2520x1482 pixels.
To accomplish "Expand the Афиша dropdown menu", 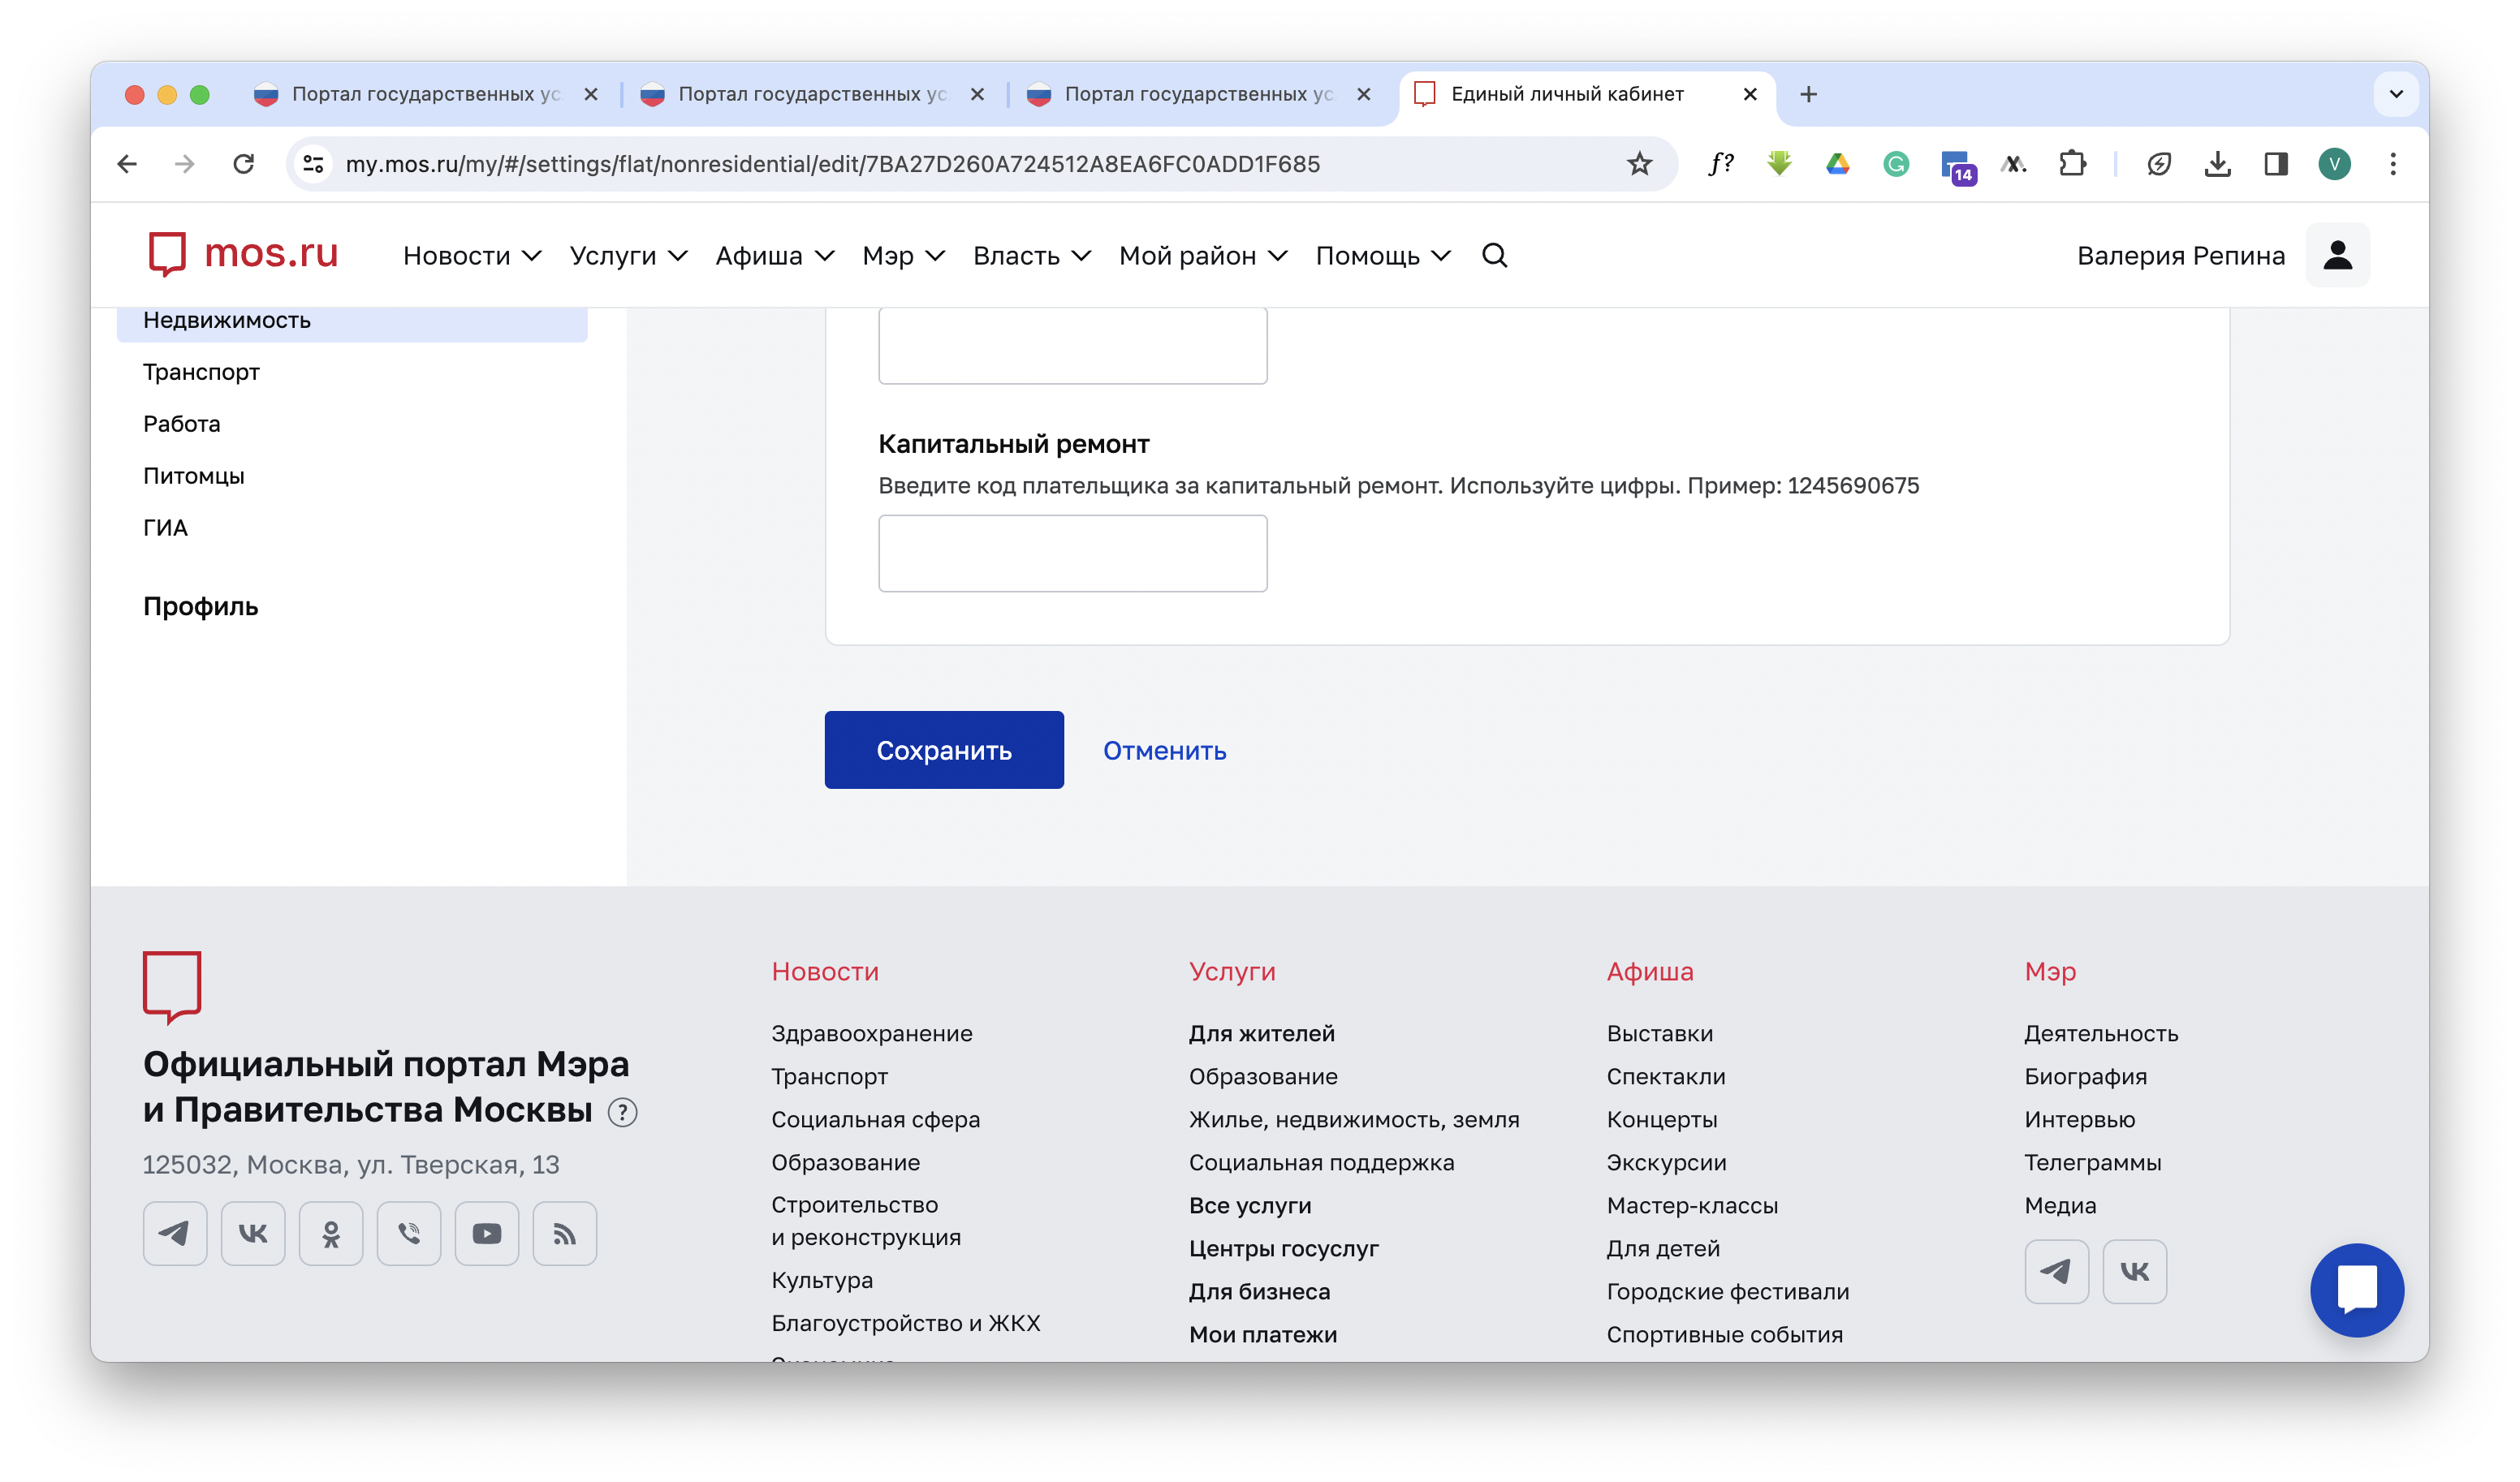I will (774, 256).
